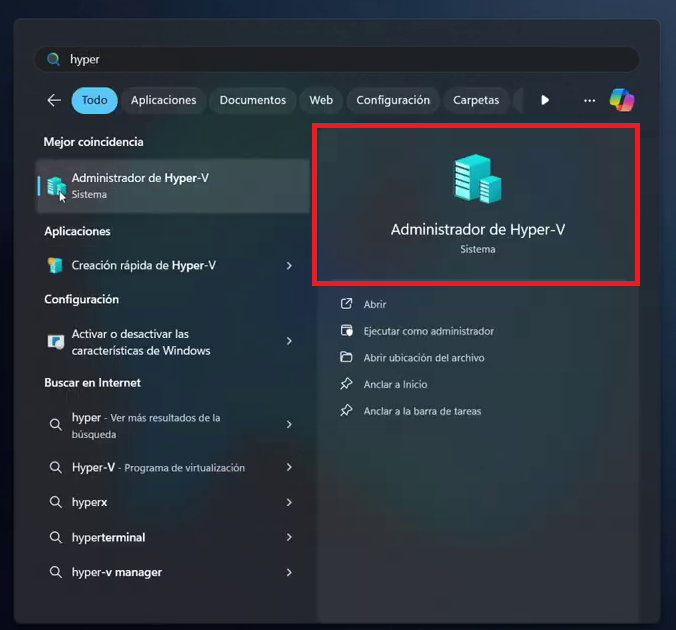This screenshot has height=630, width=676.
Task: Click Abrir ubicación del archivo
Action: tap(424, 358)
